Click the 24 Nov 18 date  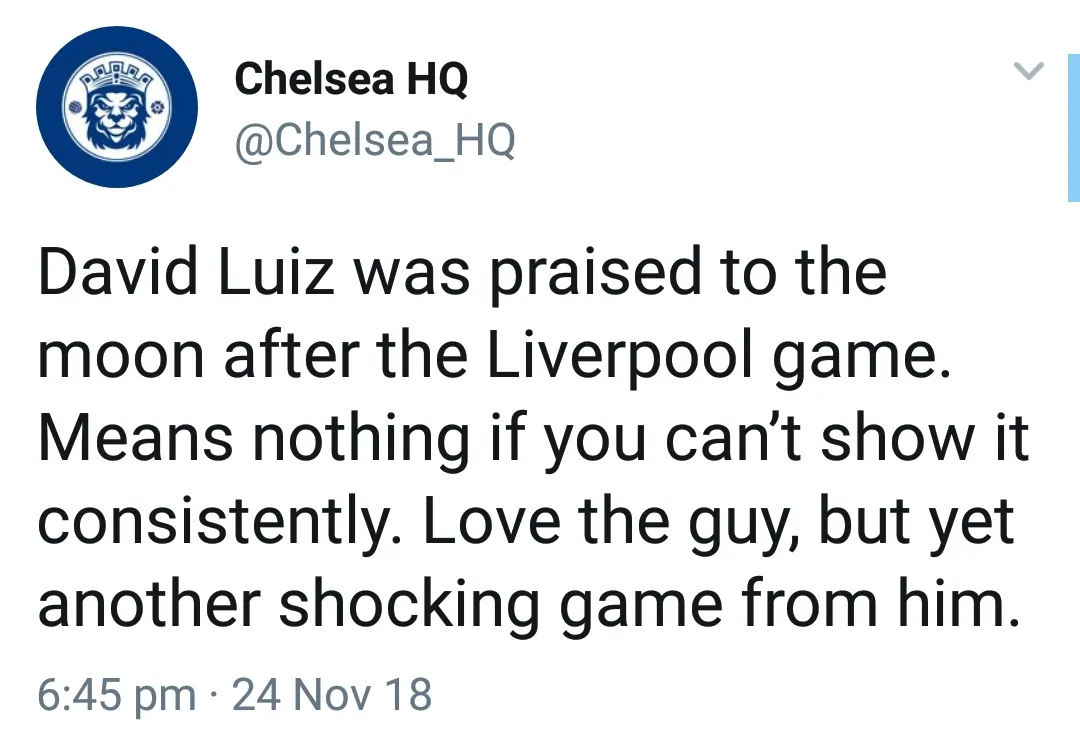[x=332, y=694]
